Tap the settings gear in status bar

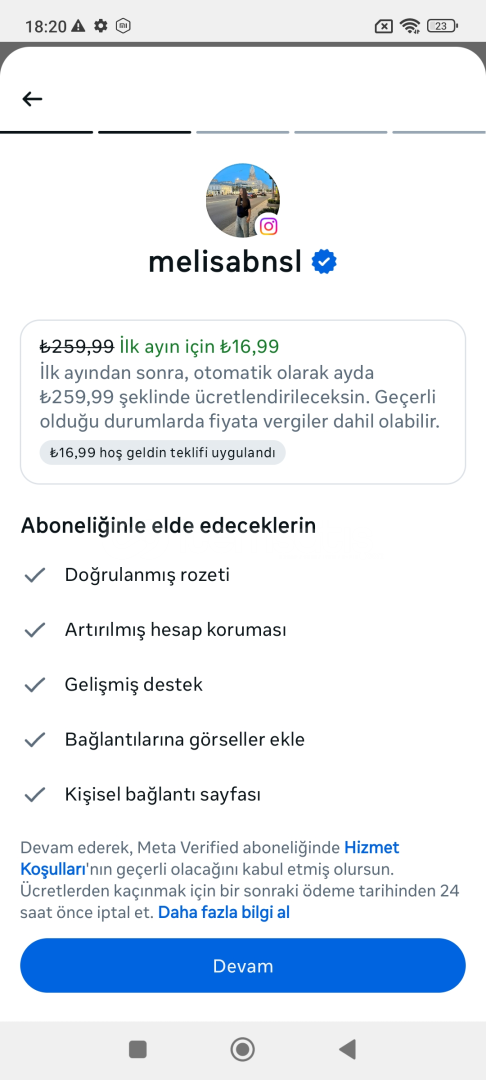click(101, 26)
